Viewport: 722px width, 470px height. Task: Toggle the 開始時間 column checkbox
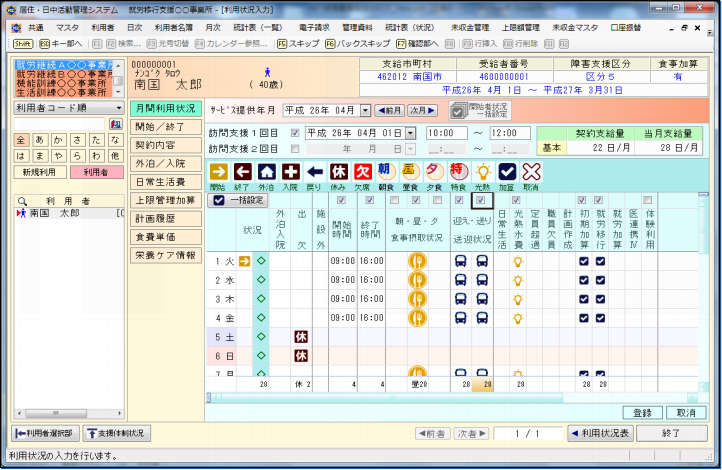point(342,200)
